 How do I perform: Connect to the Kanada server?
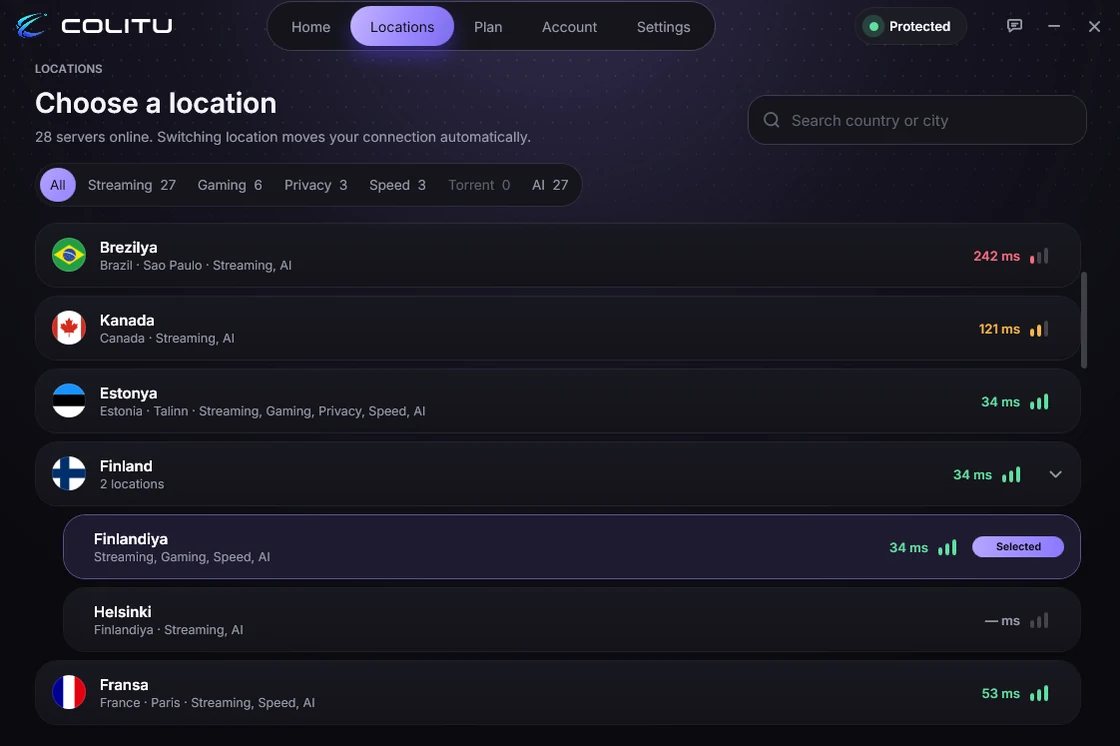(x=557, y=328)
